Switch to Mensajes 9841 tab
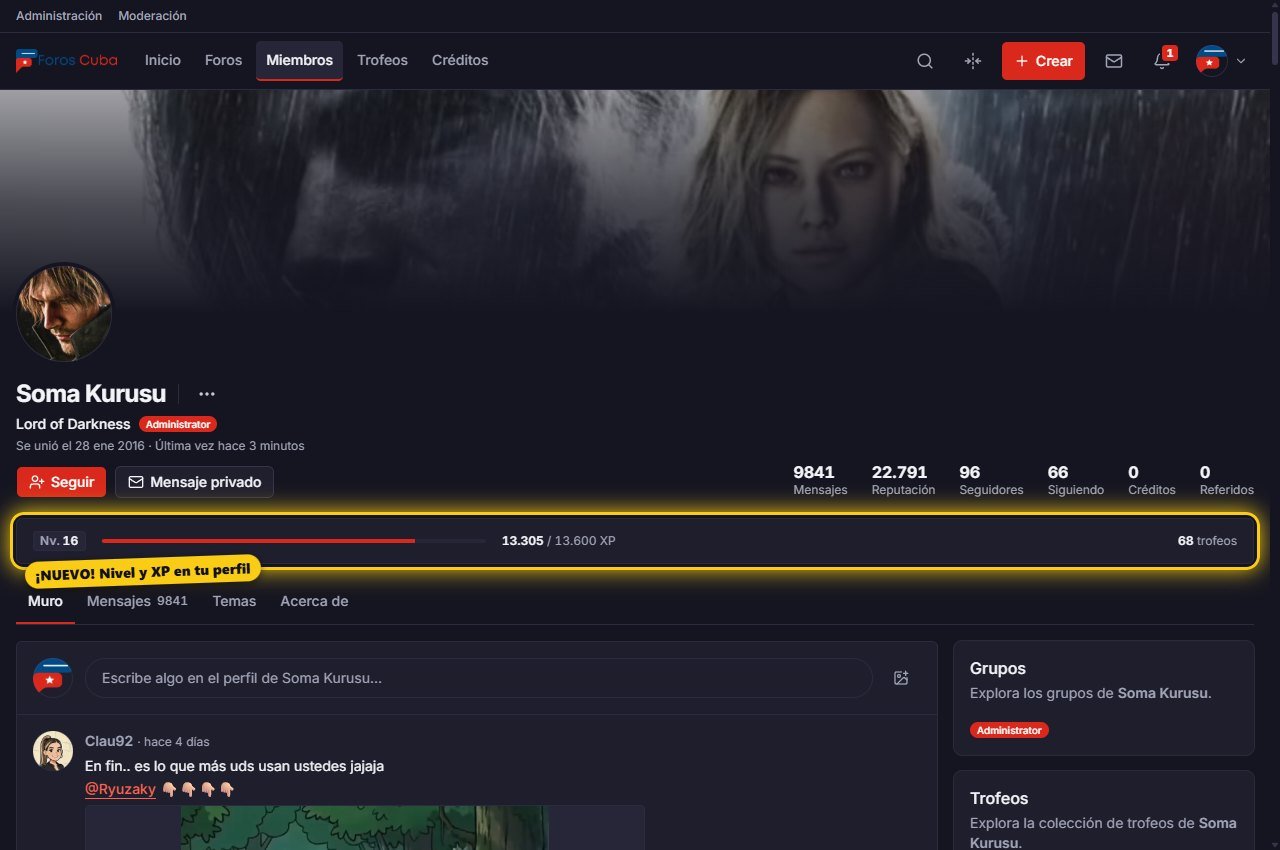 click(x=137, y=601)
